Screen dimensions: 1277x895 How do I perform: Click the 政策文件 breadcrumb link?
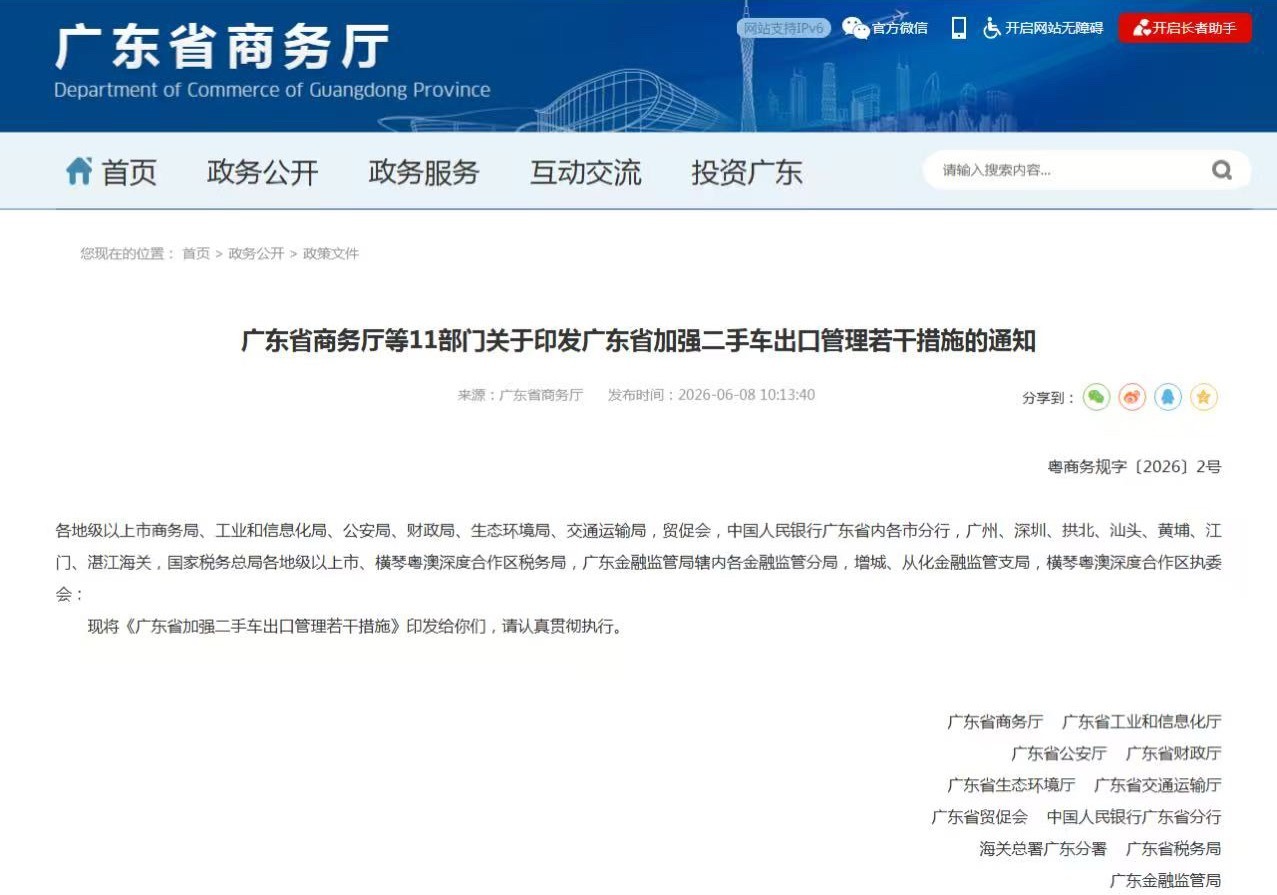331,254
